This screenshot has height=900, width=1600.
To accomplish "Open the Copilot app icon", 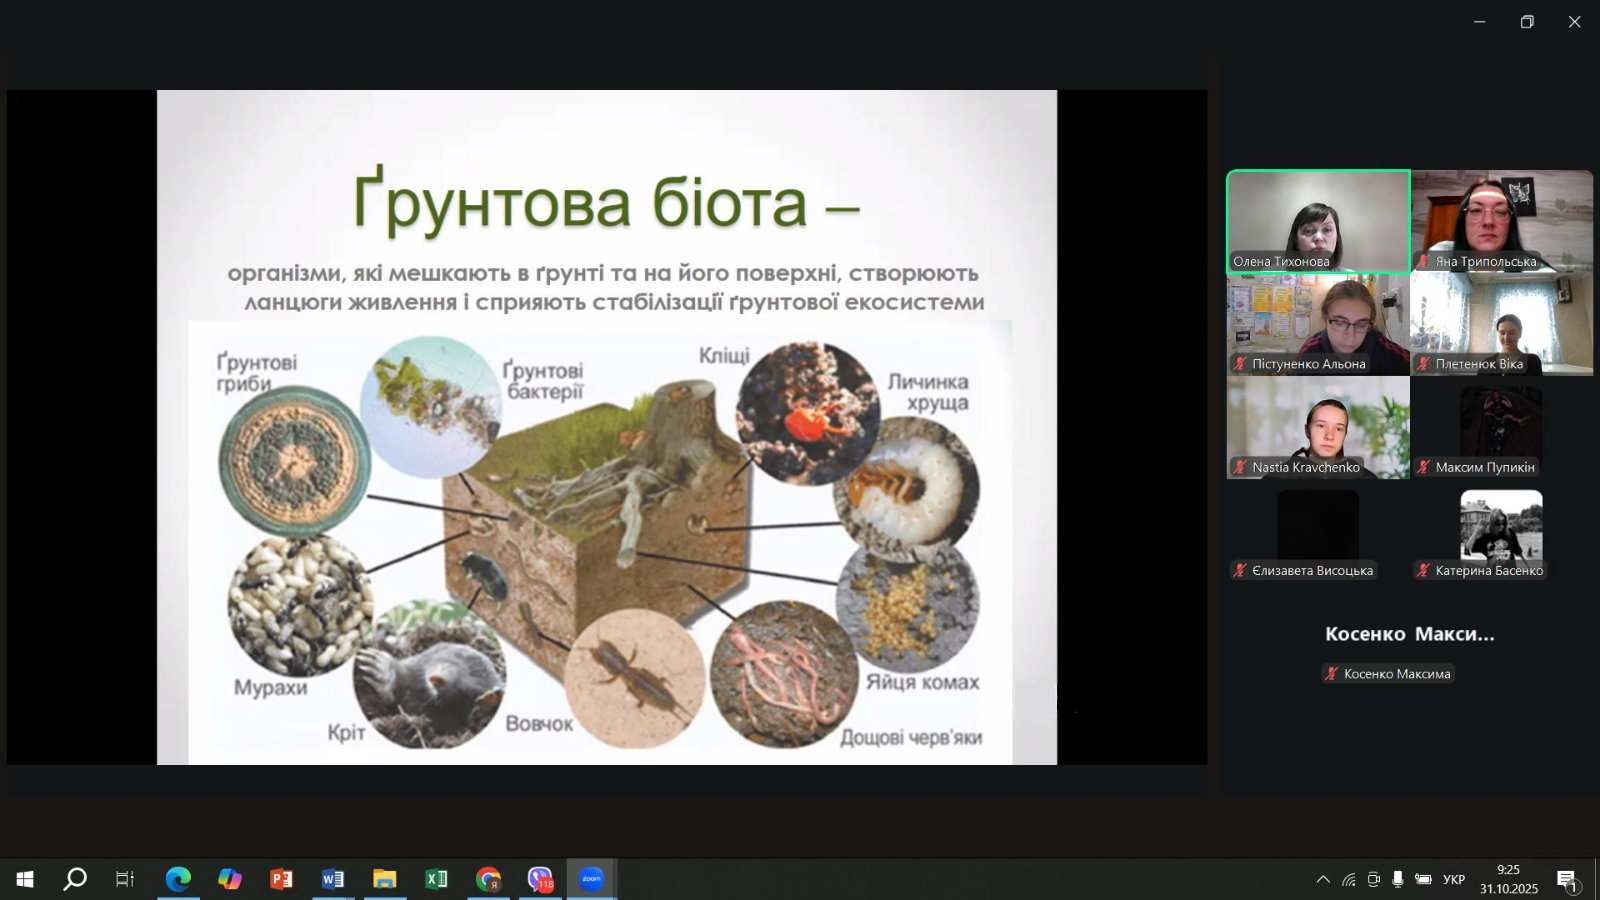I will (230, 879).
